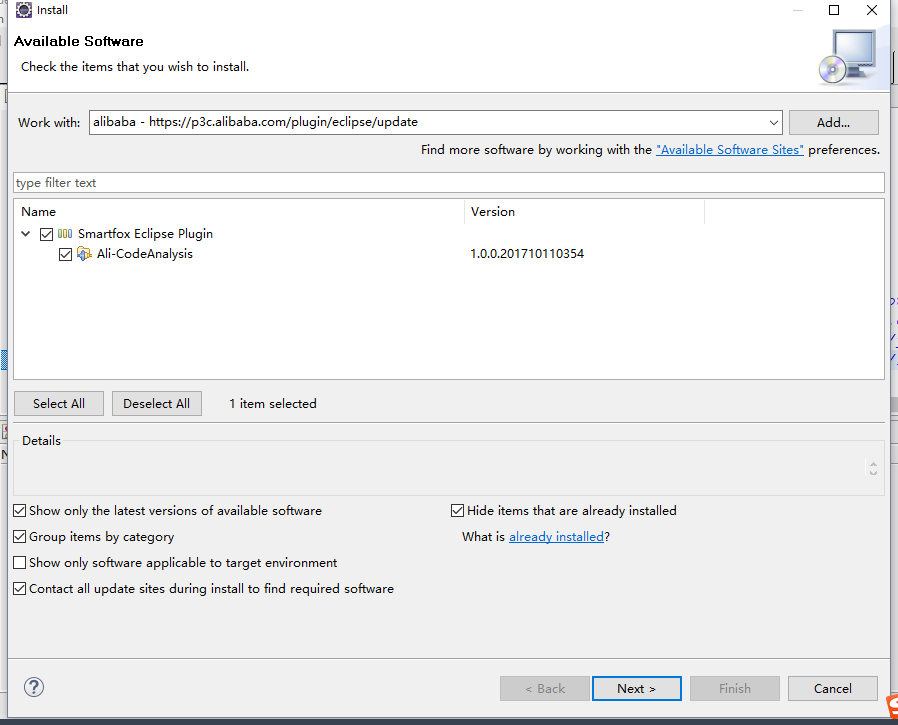
Task: Collapse the Smartfox Eclipse Plugin tree node
Action: (26, 234)
